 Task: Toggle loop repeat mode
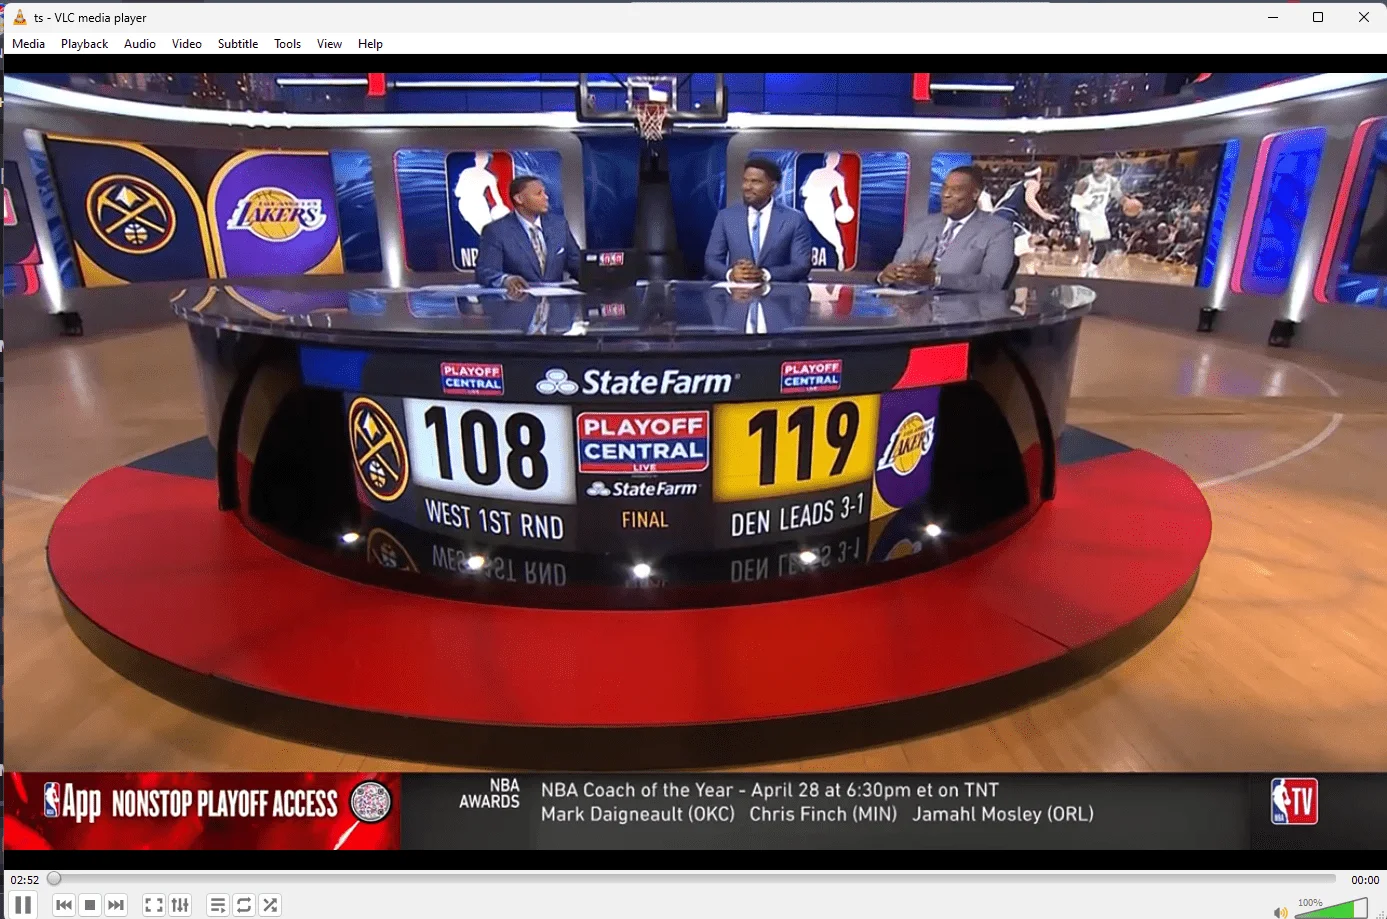pyautogui.click(x=244, y=905)
